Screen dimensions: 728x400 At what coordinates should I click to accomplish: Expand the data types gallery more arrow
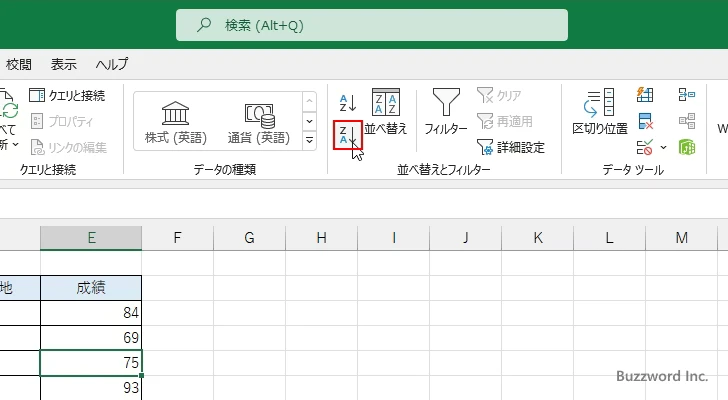309,141
